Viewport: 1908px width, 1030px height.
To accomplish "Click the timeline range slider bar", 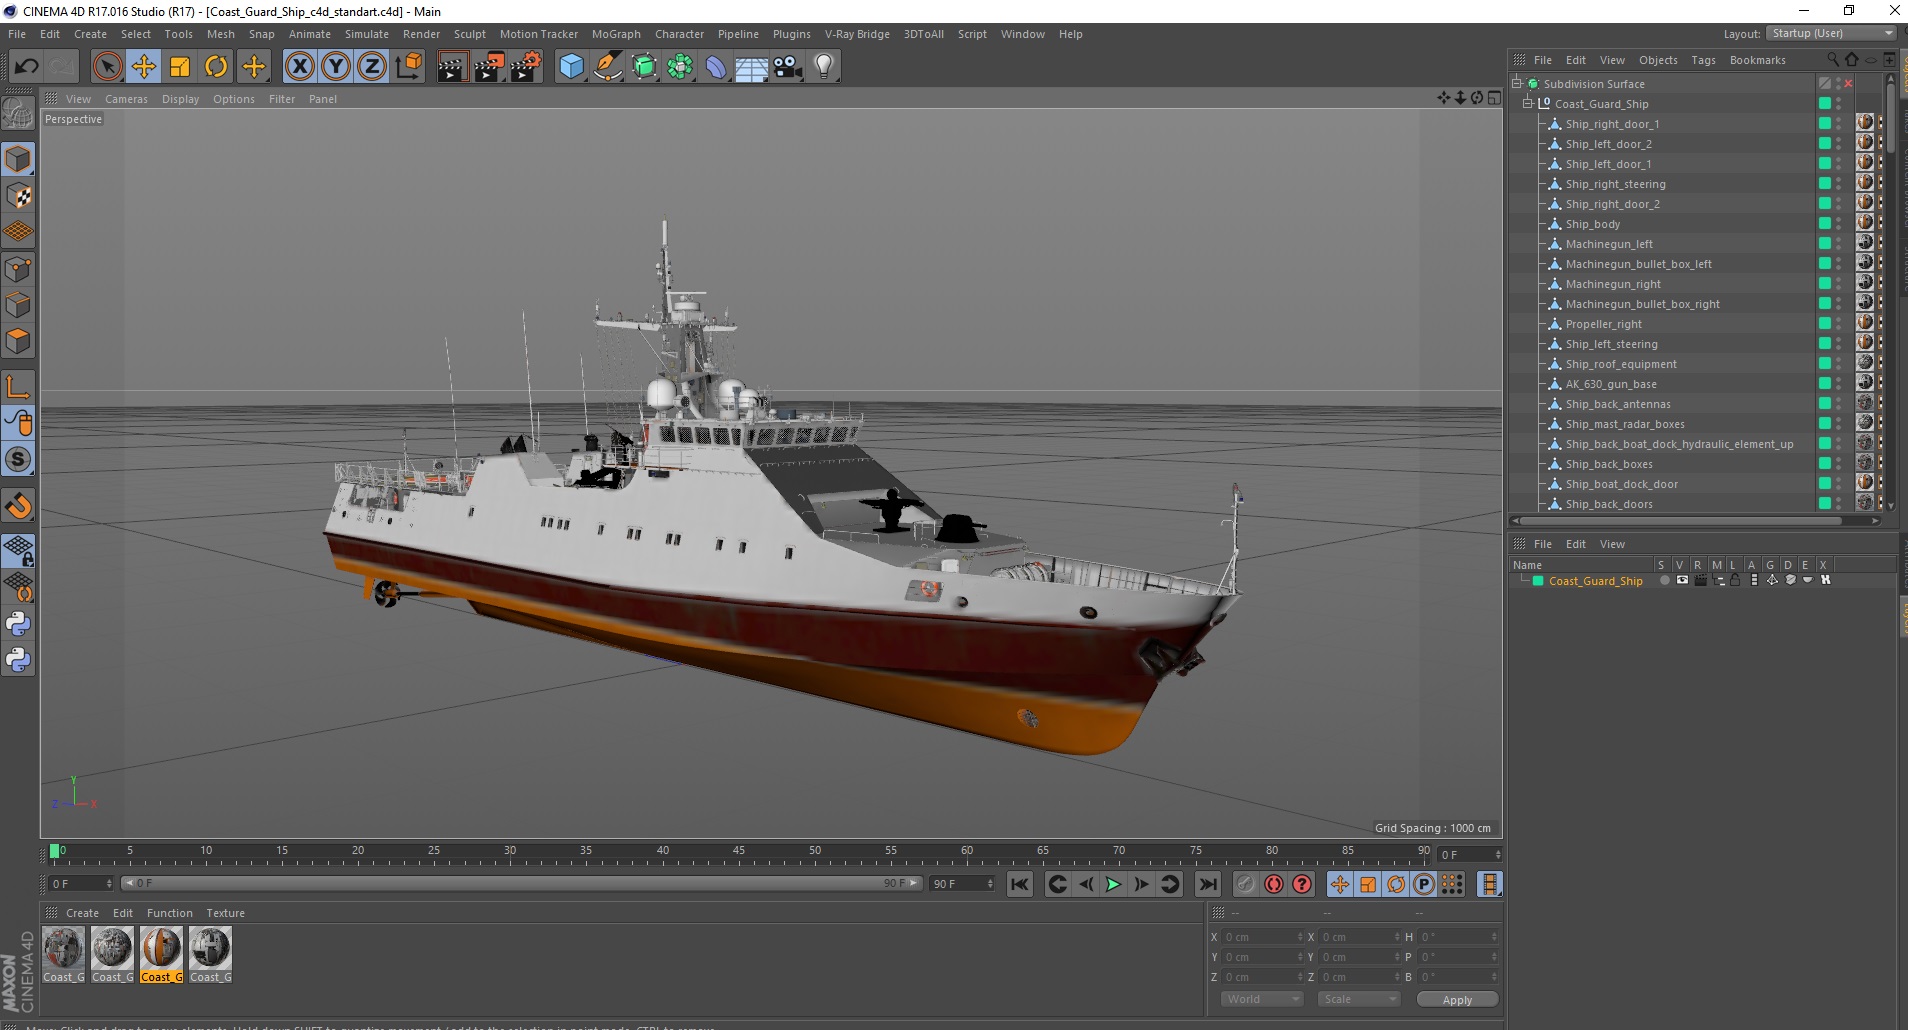I will (520, 884).
